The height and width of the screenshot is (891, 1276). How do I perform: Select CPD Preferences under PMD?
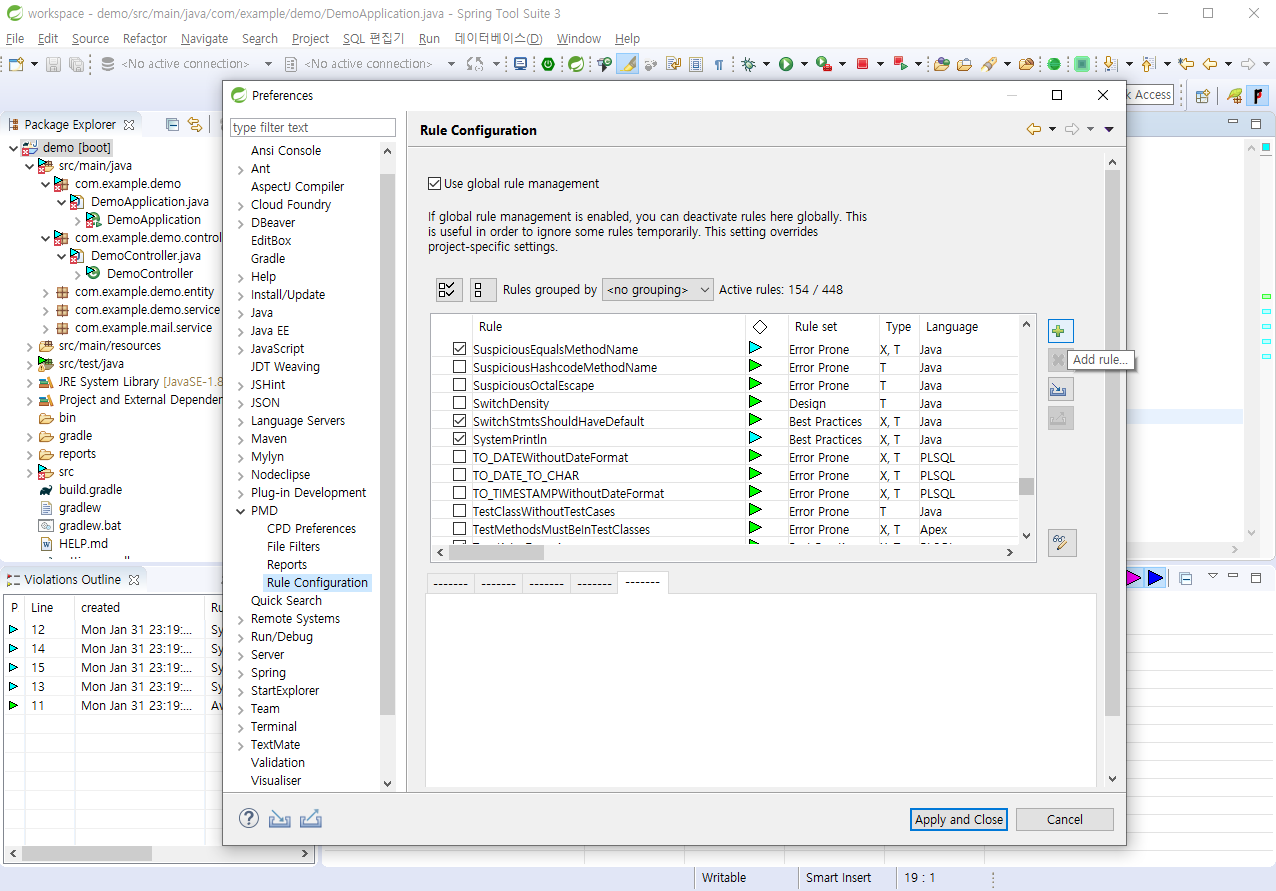click(311, 529)
